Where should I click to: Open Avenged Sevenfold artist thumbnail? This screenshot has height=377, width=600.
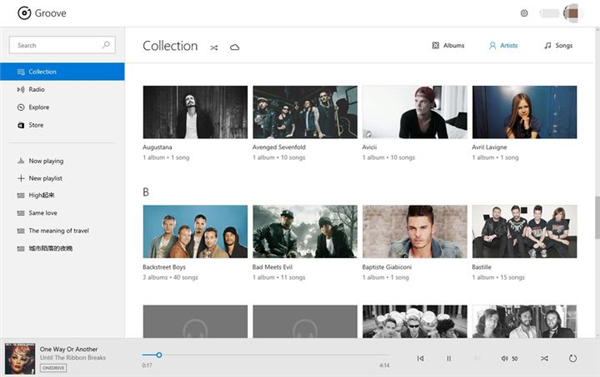point(305,112)
